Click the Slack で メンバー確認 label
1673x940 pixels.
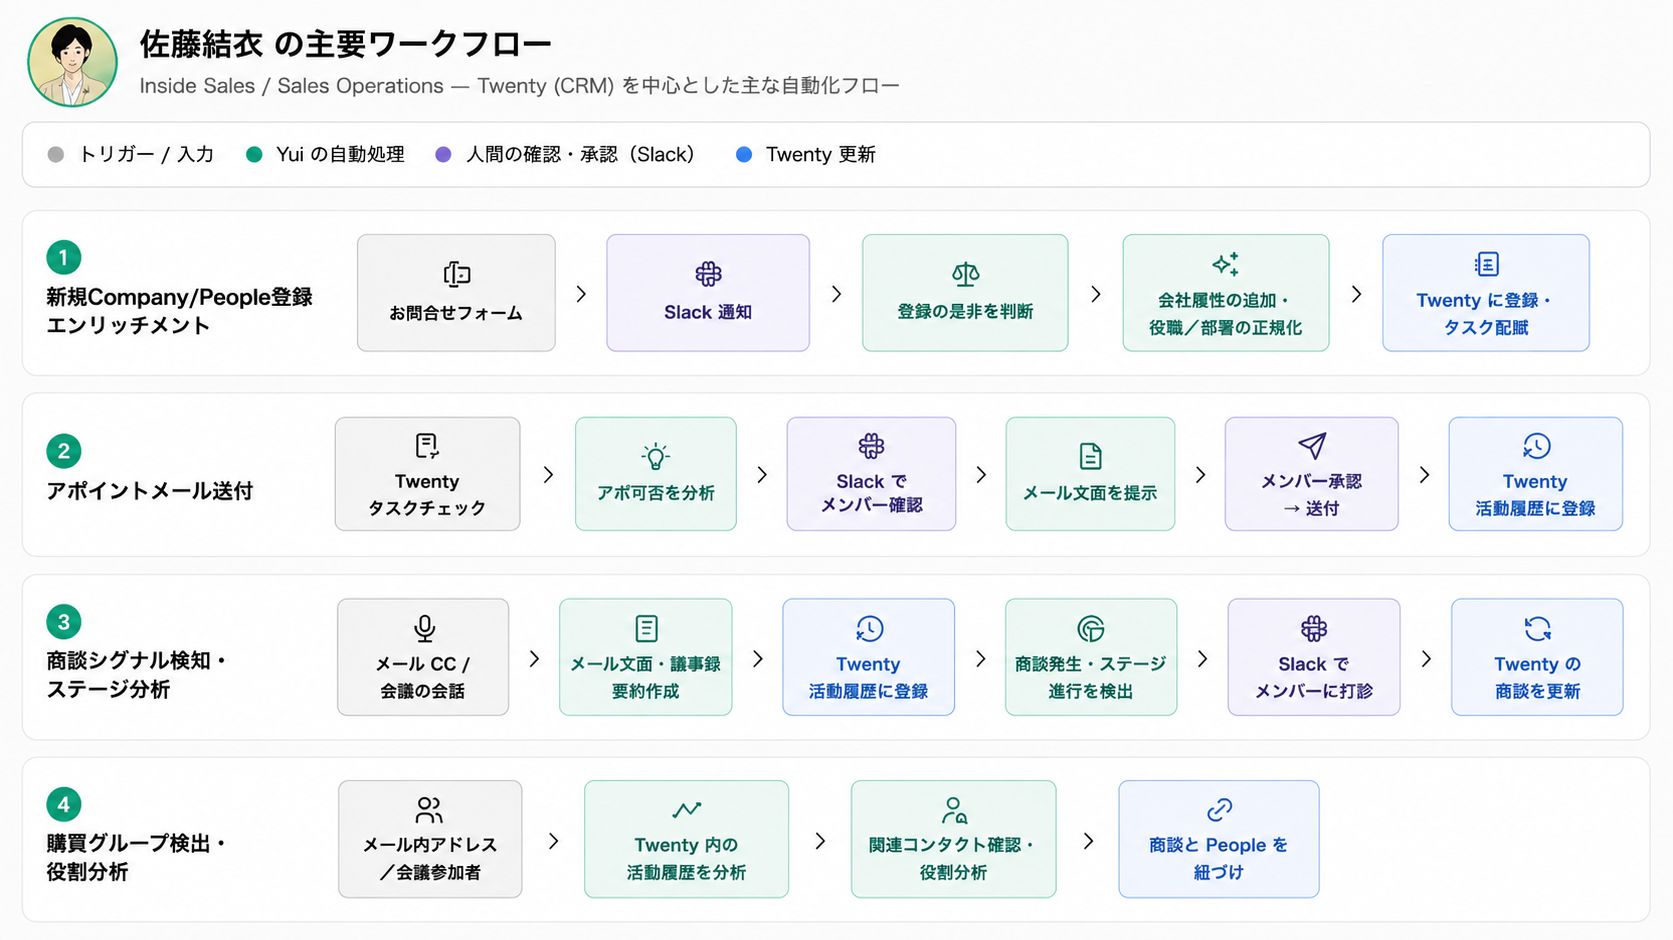(871, 493)
